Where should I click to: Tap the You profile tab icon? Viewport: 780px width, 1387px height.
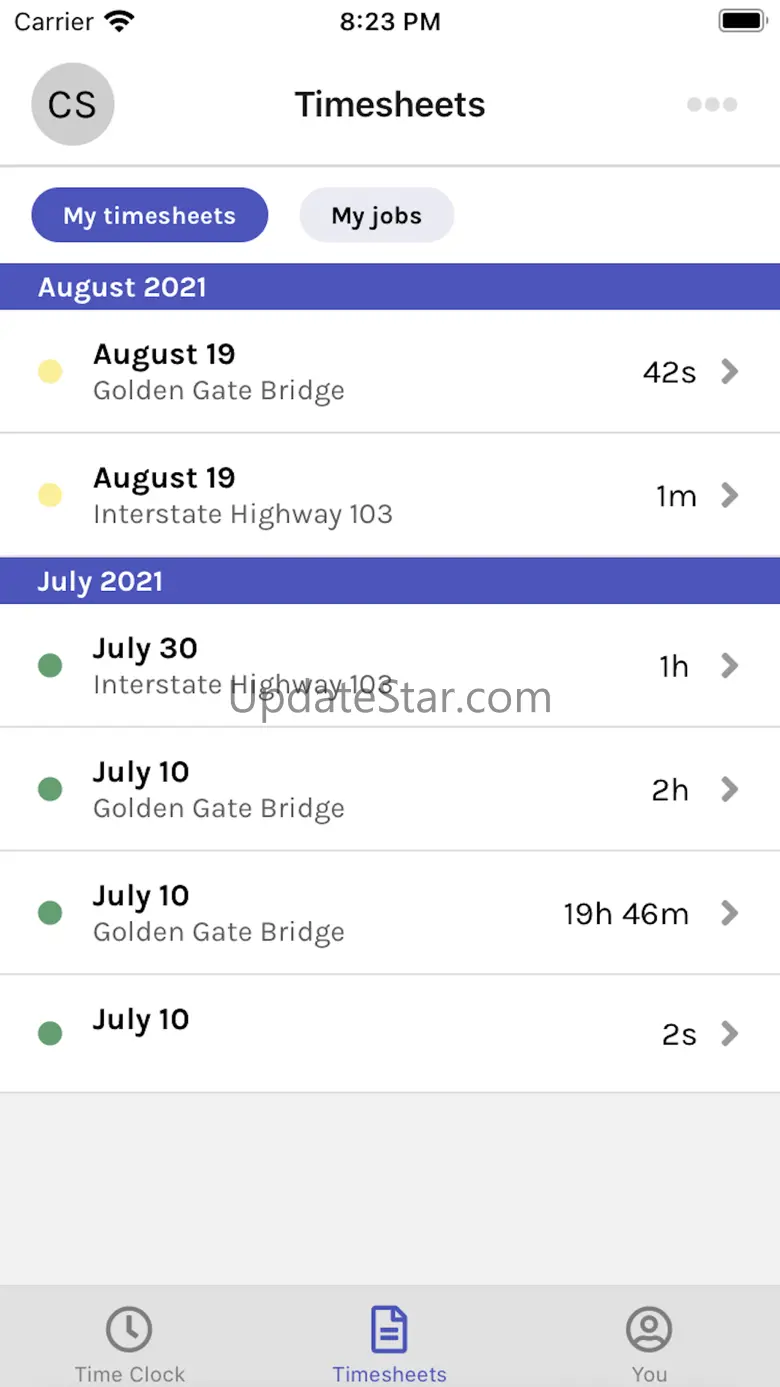click(649, 1329)
